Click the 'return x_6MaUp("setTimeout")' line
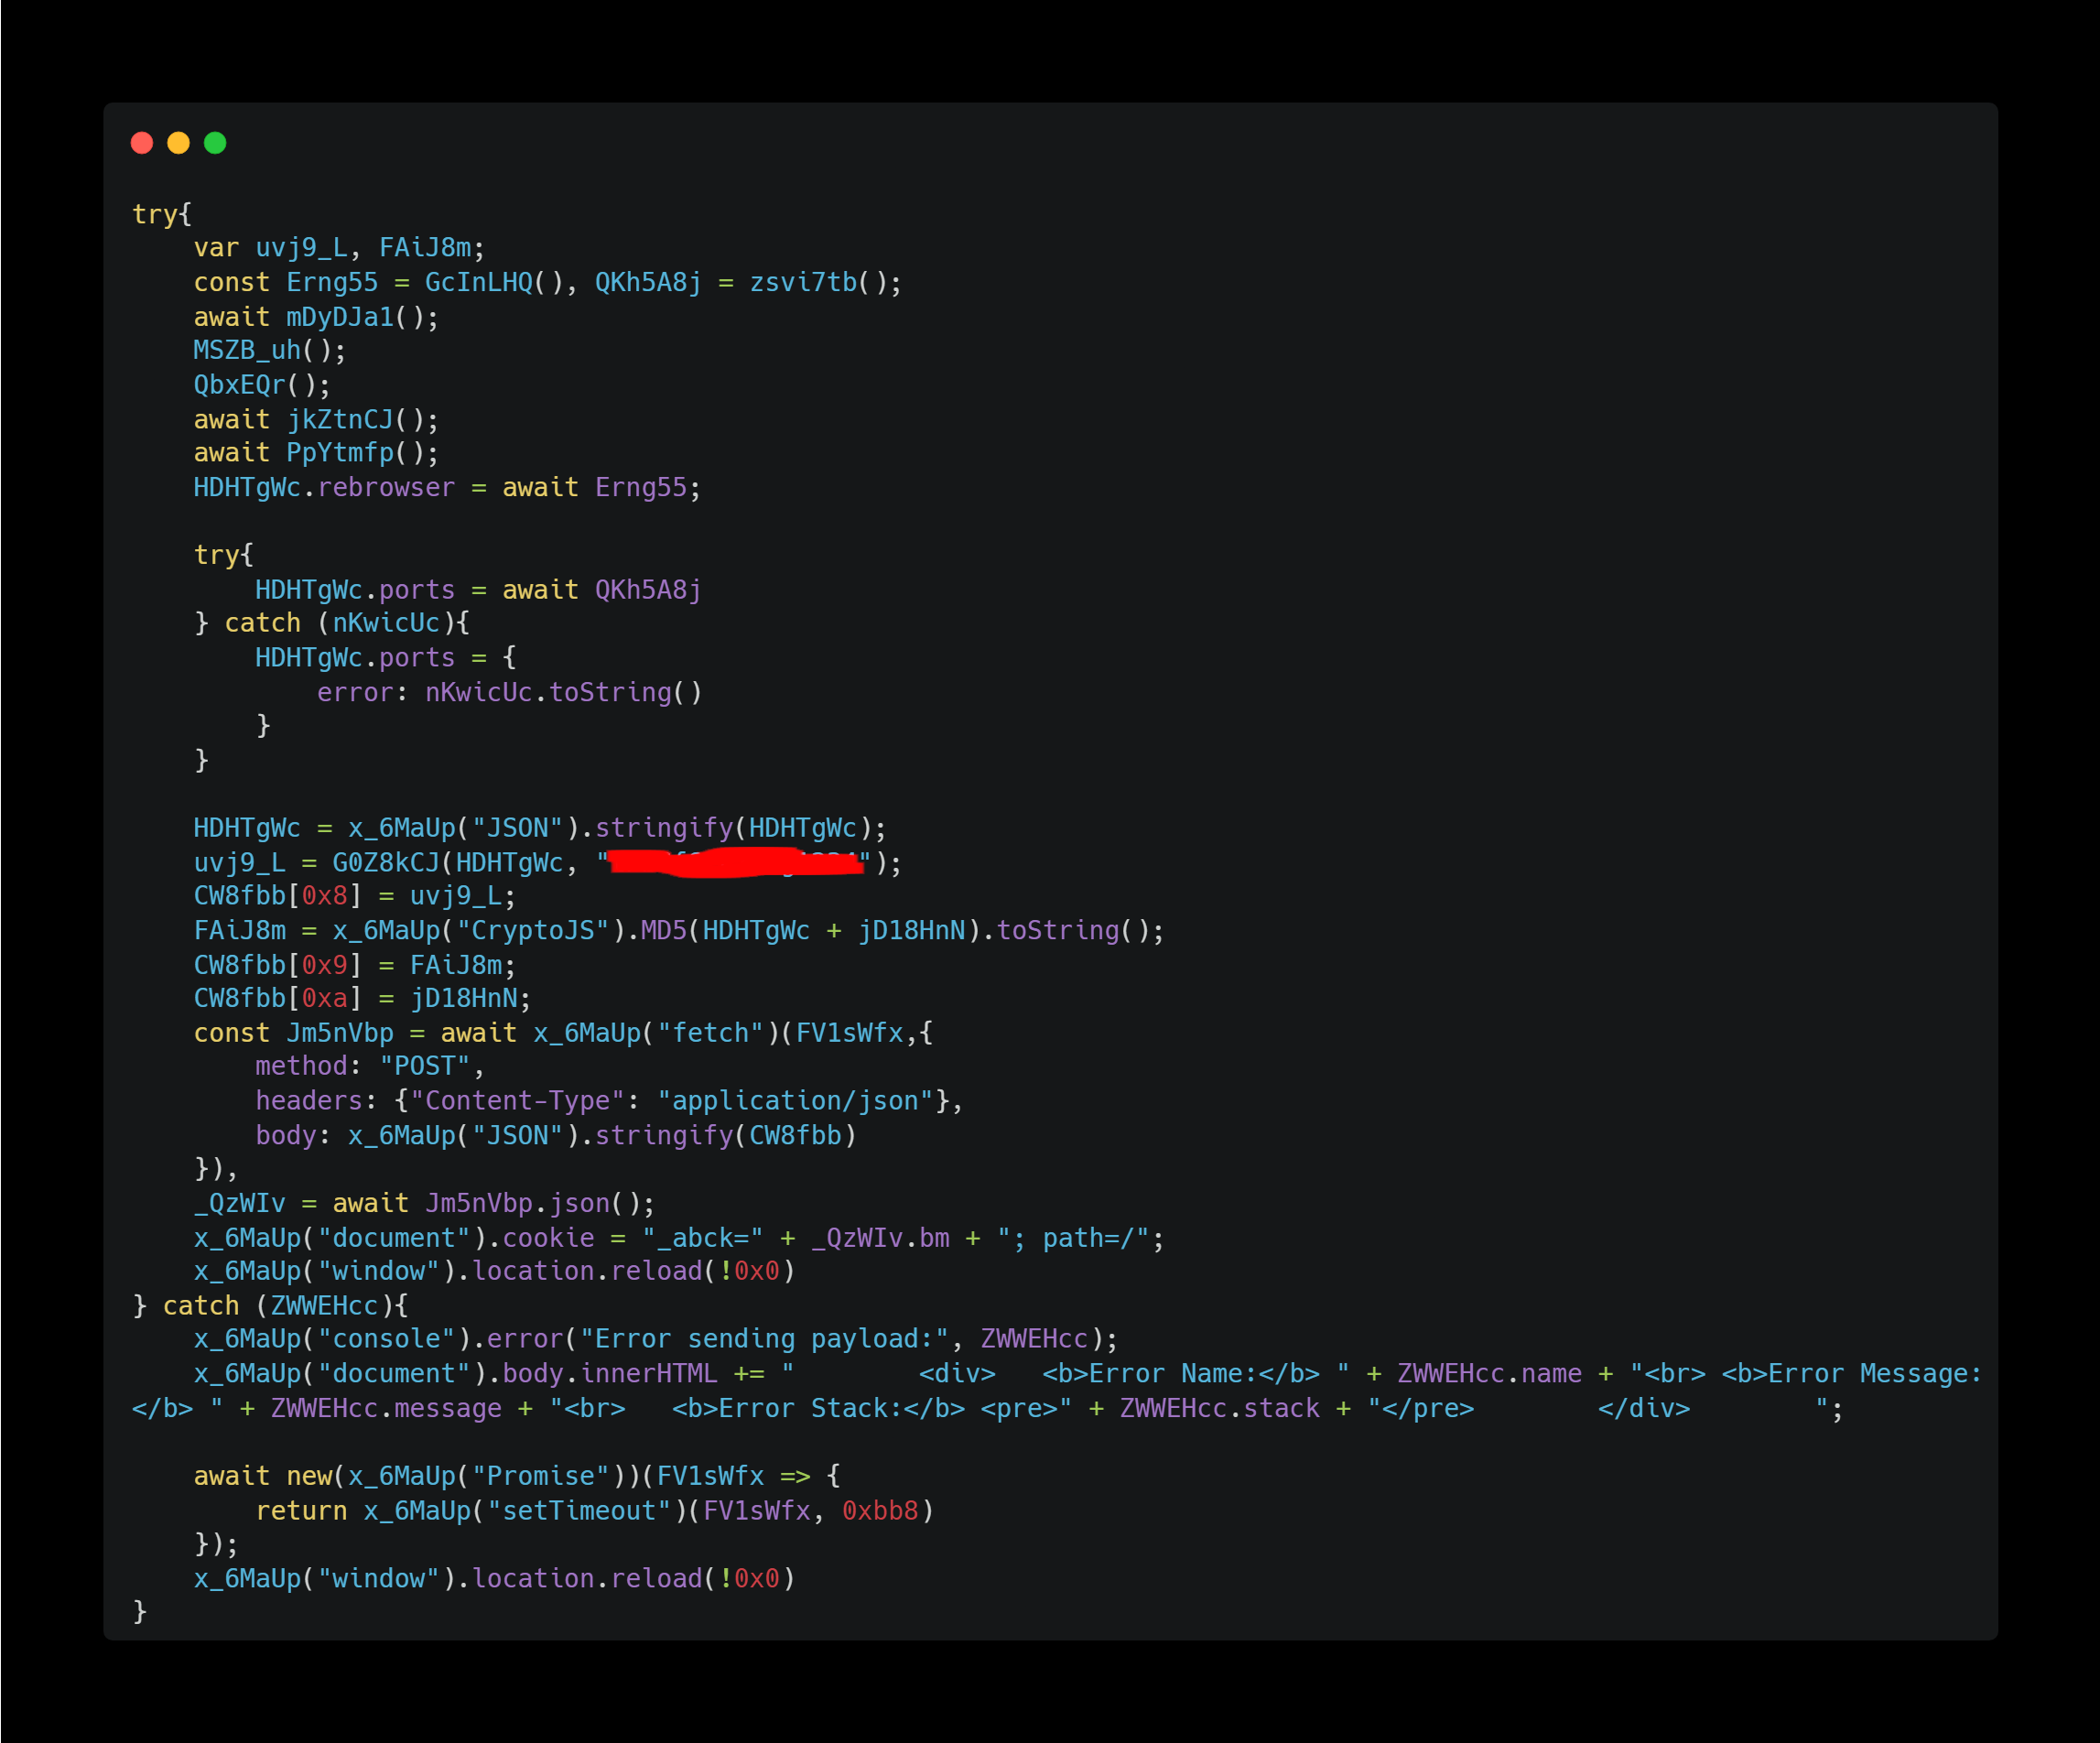The width and height of the screenshot is (2100, 1743). [x=595, y=1511]
